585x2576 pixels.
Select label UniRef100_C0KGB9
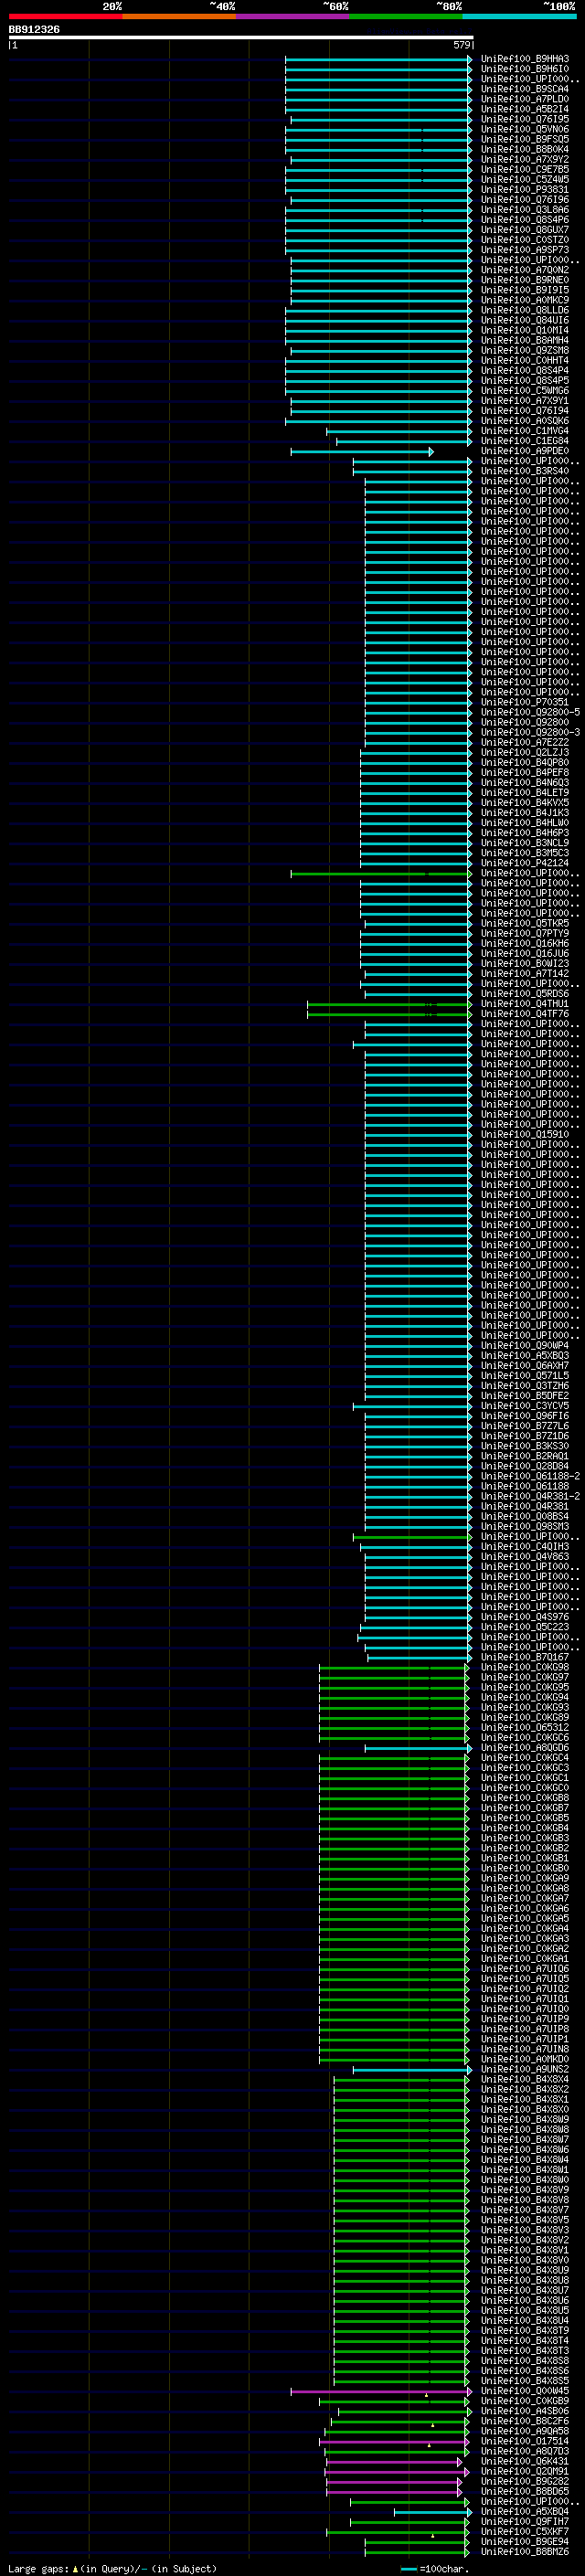click(x=525, y=2401)
